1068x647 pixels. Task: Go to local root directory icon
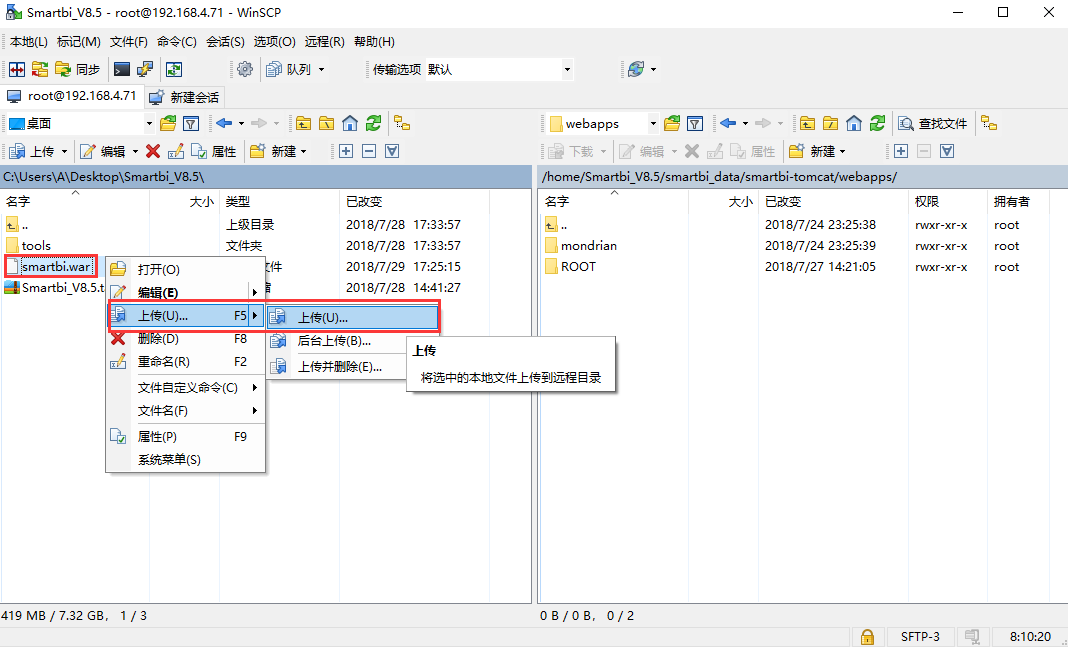tap(326, 124)
